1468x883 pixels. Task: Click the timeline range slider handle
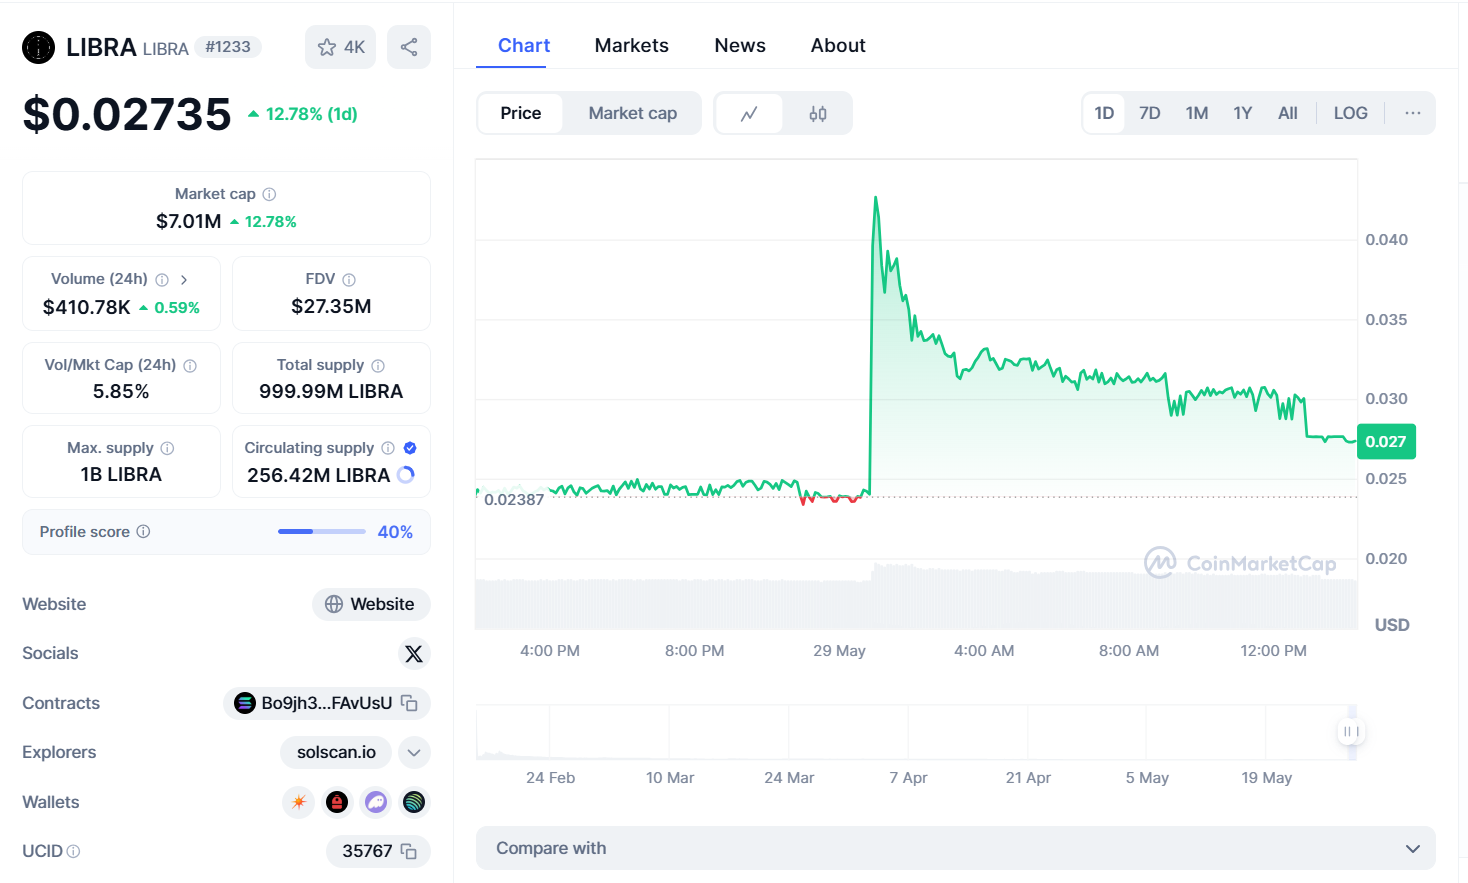(1350, 732)
